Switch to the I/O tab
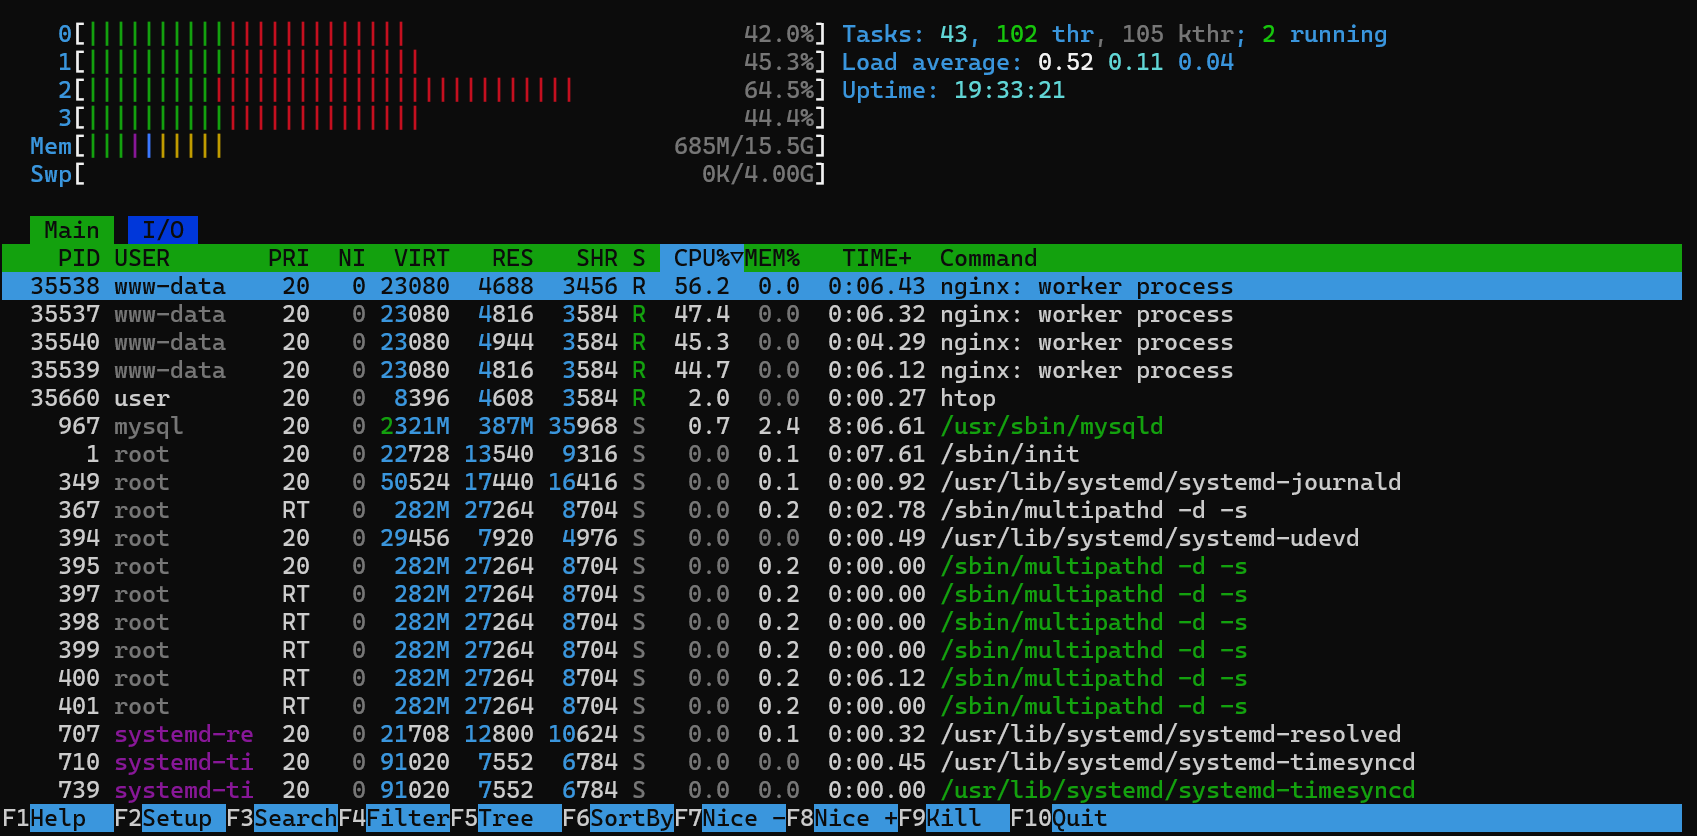 163,230
